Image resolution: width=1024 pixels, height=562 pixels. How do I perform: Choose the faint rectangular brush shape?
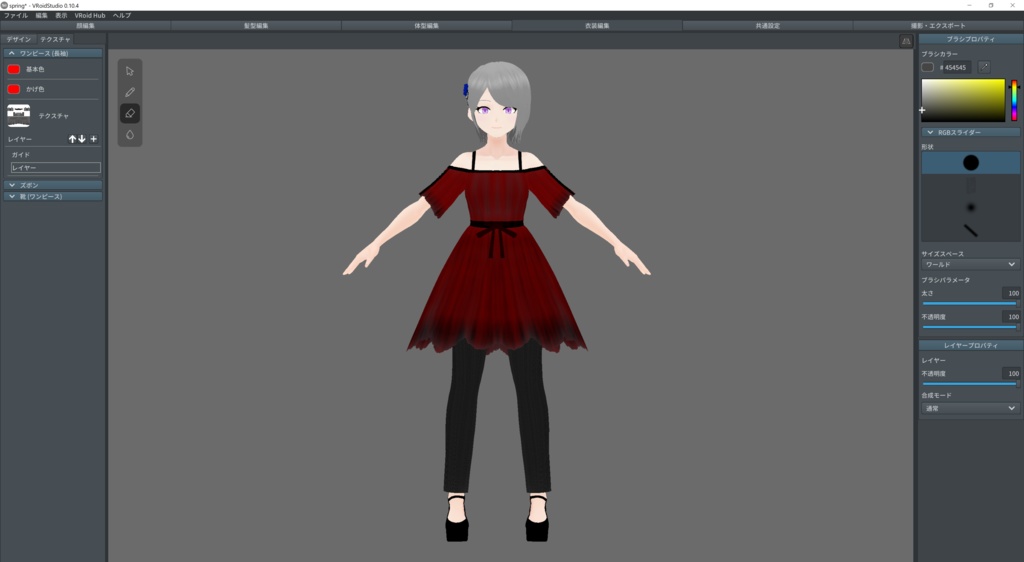point(970,185)
